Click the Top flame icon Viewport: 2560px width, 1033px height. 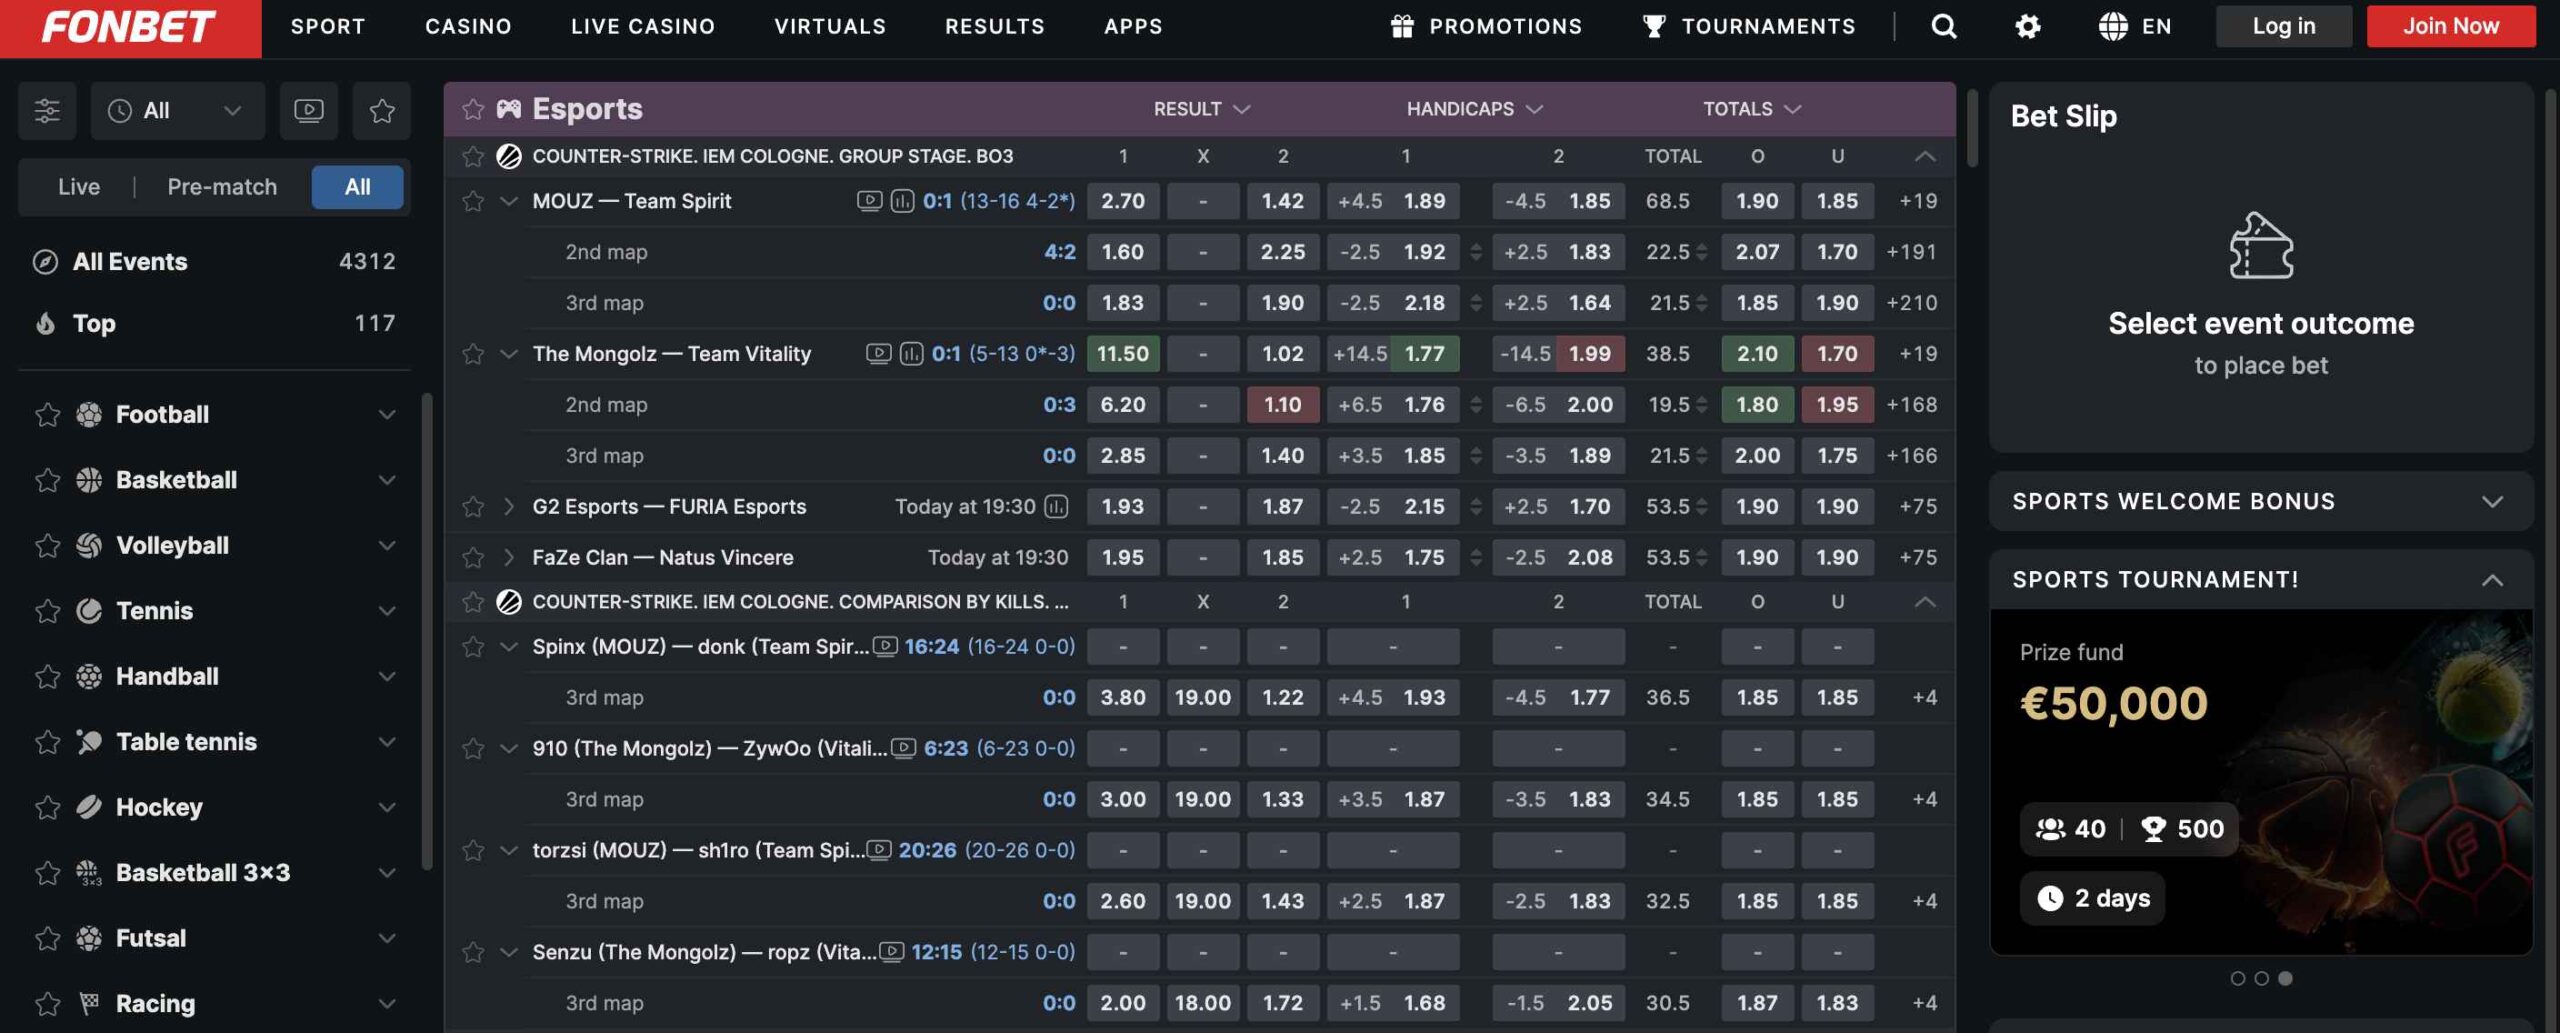coord(45,323)
